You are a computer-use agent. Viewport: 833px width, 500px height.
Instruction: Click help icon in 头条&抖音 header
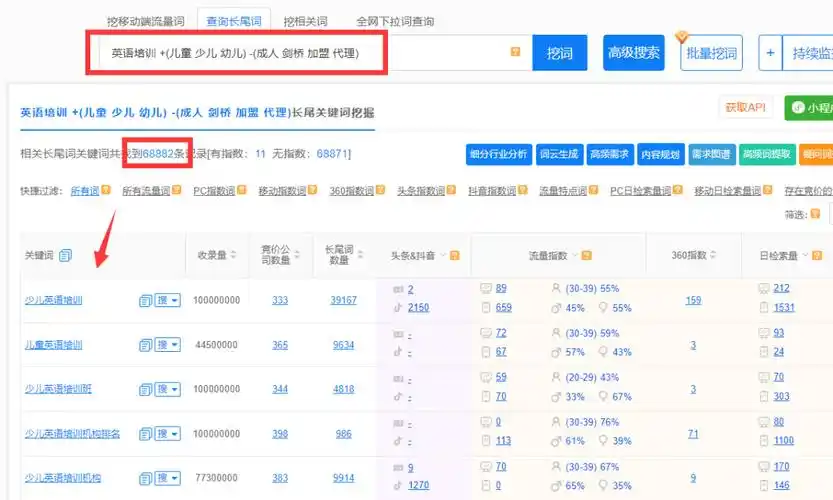tap(455, 256)
